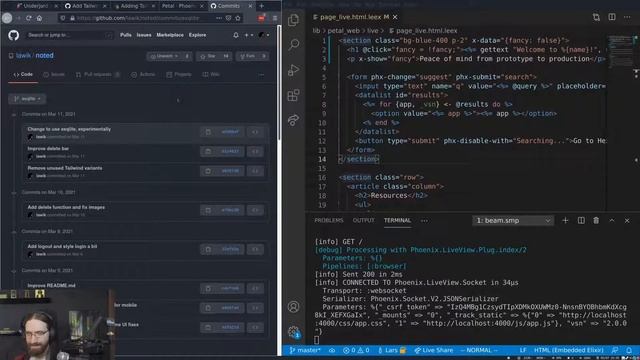
Task: Open the branch selector dropdown on GitHub
Action: pyautogui.click(x=27, y=99)
